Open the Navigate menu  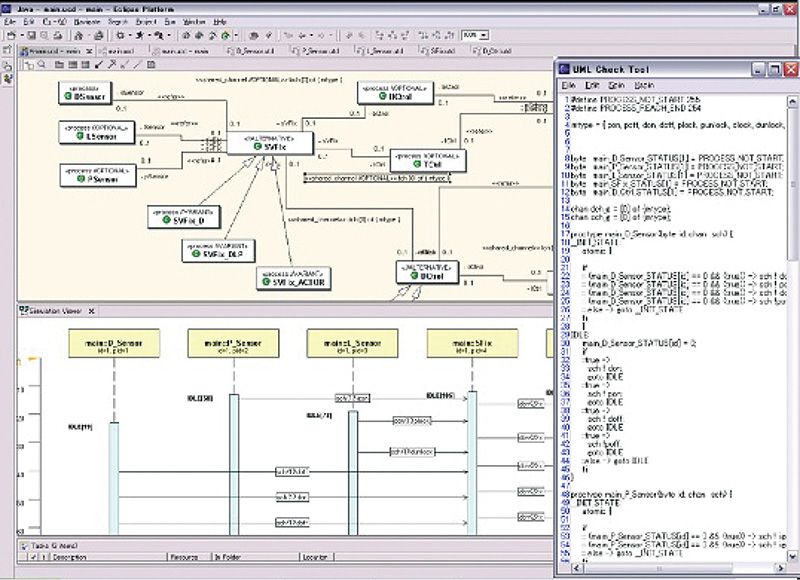click(x=89, y=21)
